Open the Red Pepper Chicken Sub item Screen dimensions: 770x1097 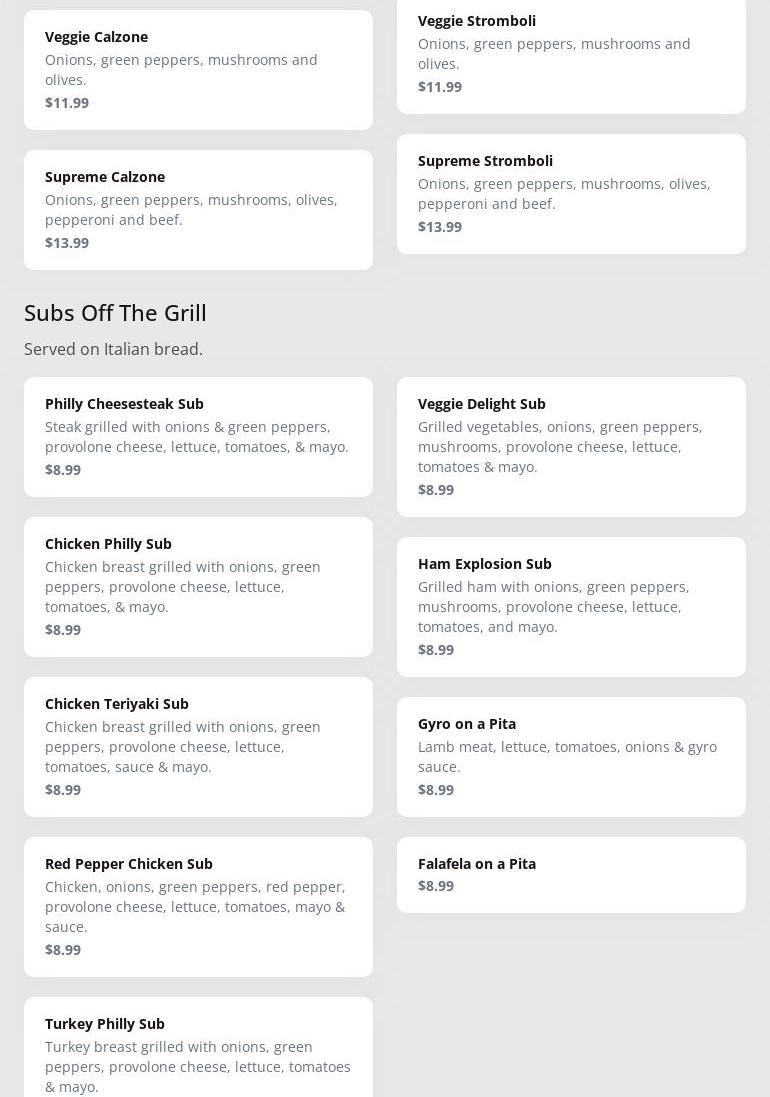point(198,906)
